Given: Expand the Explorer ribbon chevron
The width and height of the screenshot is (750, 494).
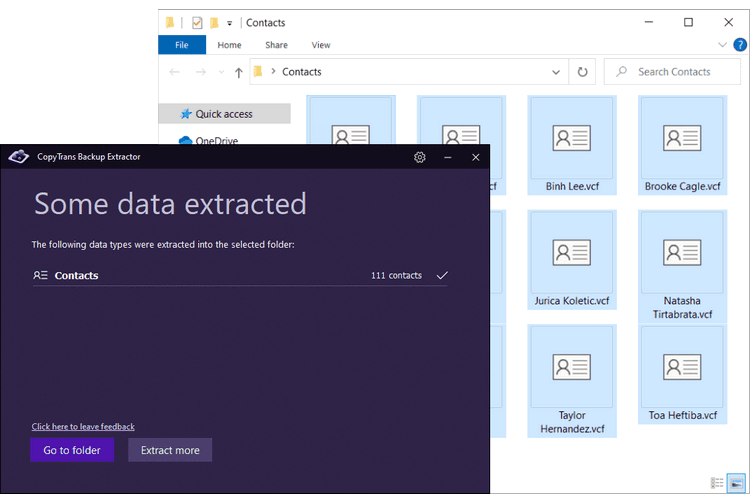Looking at the screenshot, I should 722,45.
